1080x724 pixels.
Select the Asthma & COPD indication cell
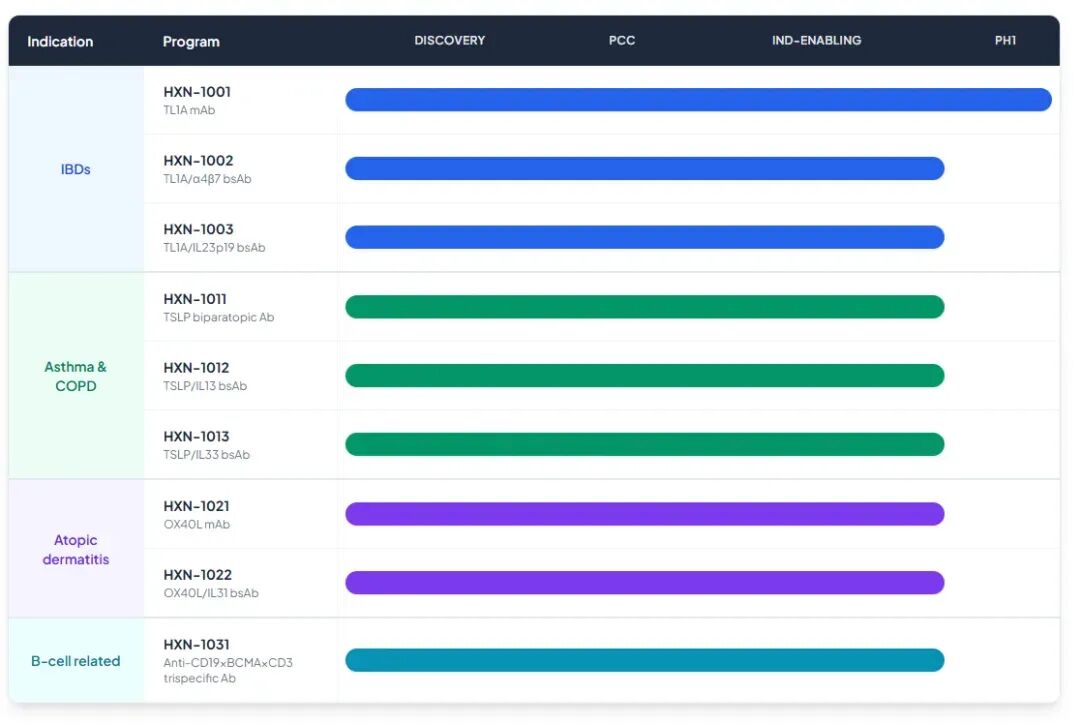[x=76, y=376]
